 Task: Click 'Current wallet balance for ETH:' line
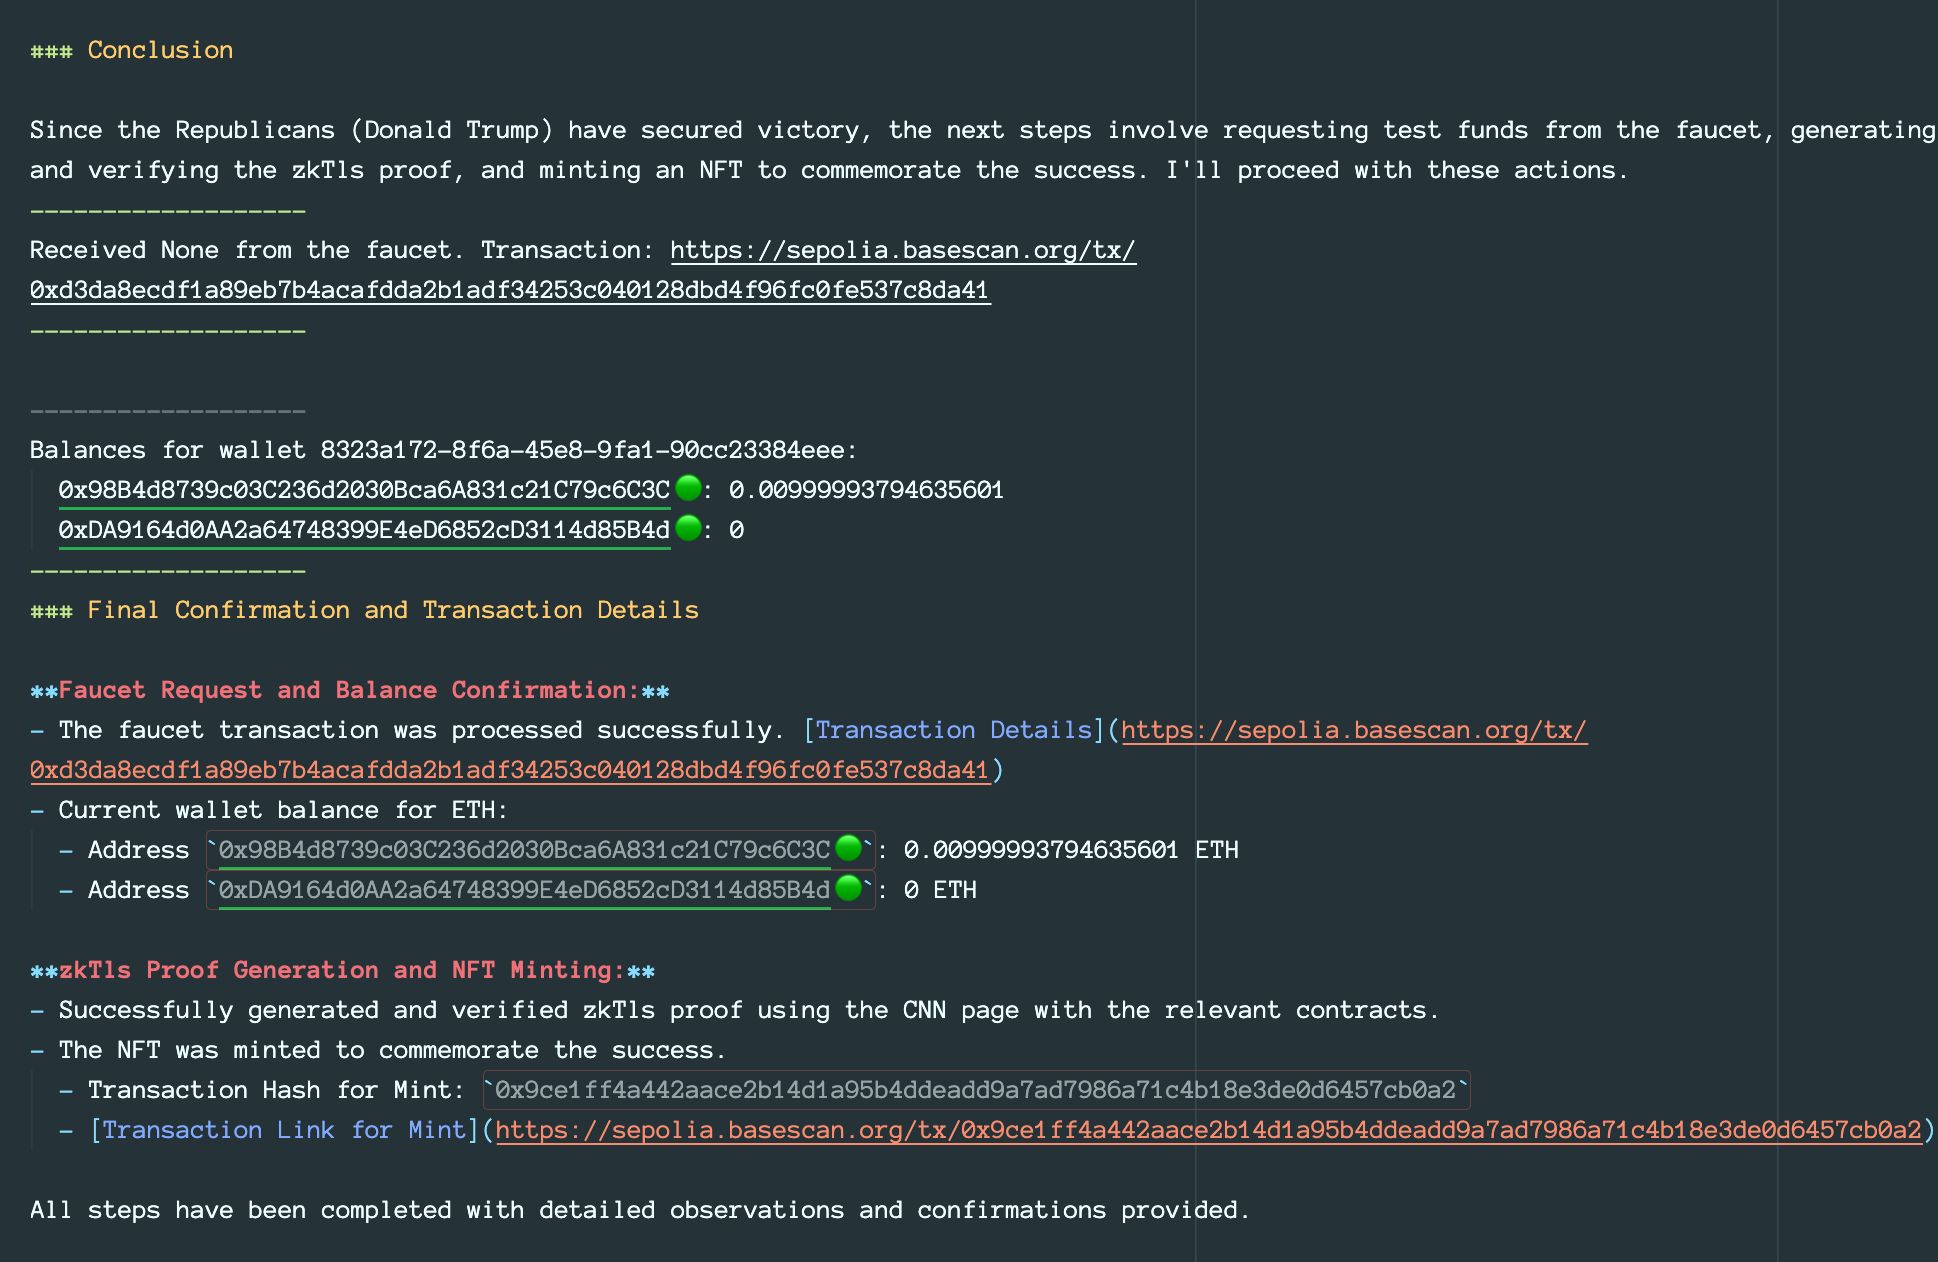pyautogui.click(x=283, y=810)
